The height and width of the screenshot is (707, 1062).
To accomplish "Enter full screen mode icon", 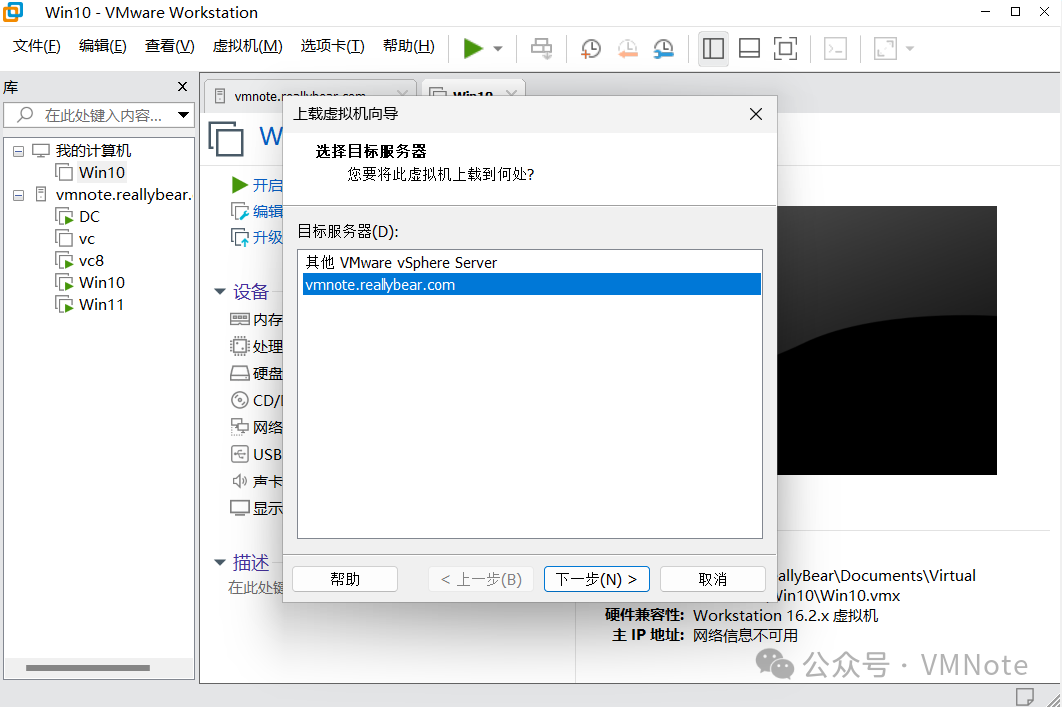I will 785,49.
